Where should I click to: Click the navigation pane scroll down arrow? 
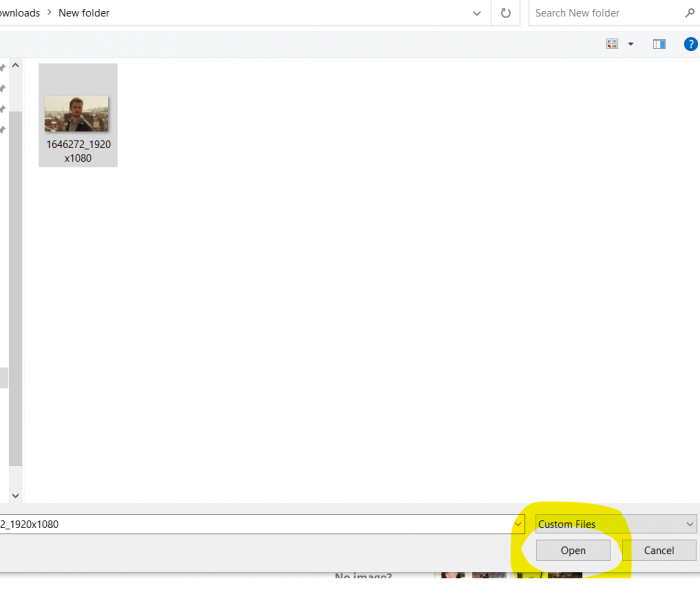[16, 495]
